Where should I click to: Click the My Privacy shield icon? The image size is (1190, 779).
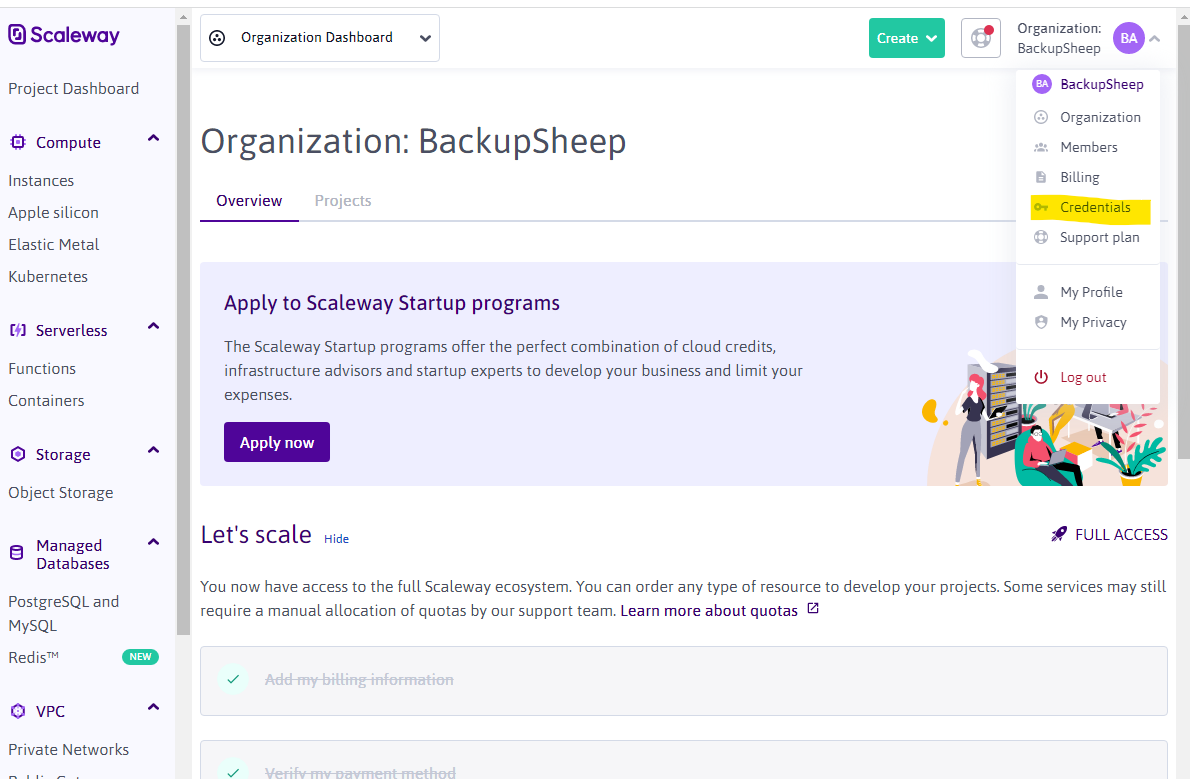click(x=1041, y=322)
